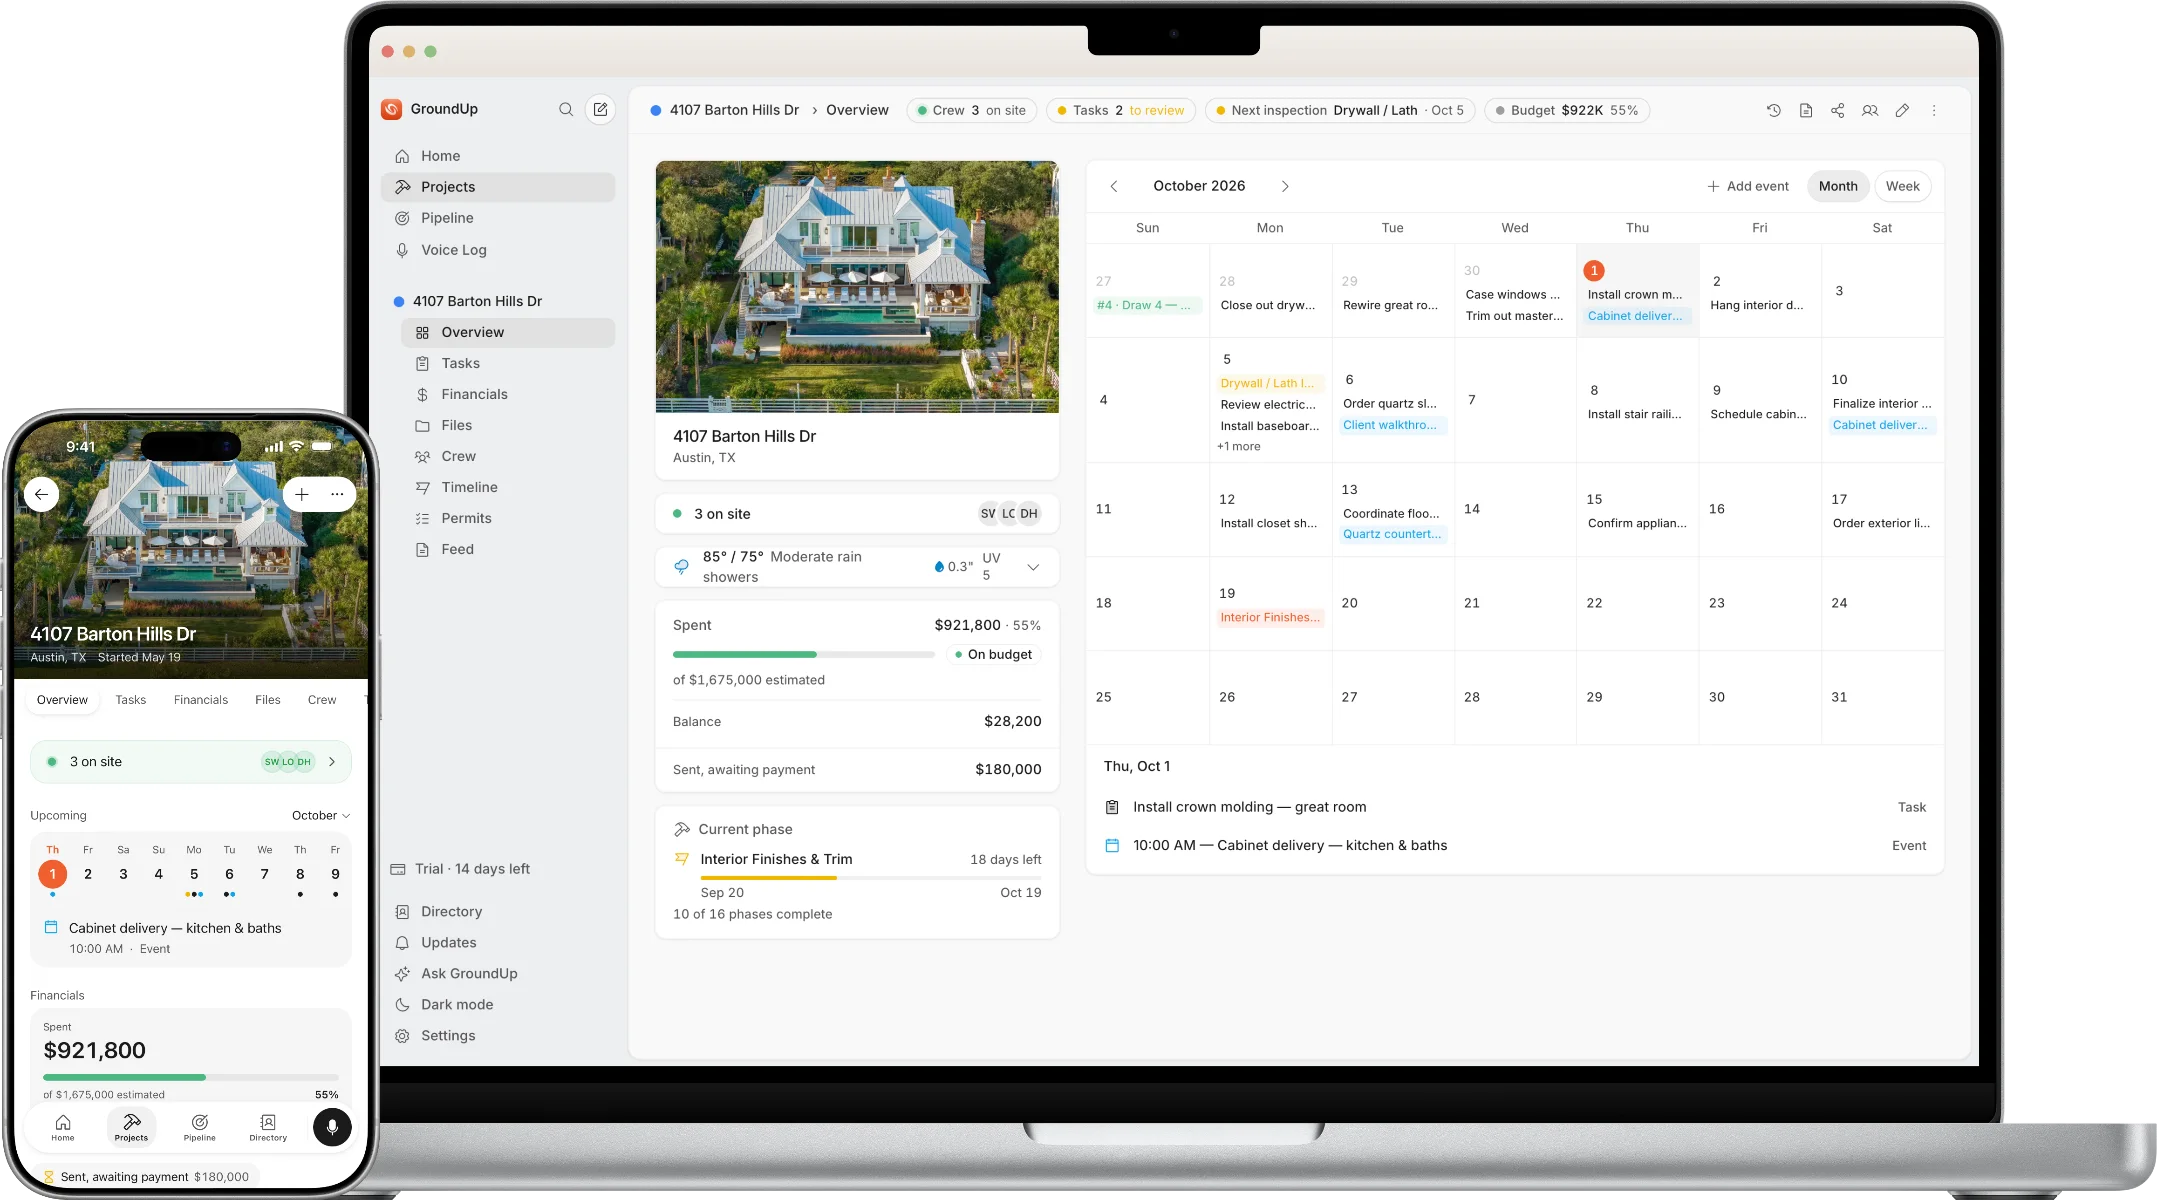The height and width of the screenshot is (1200, 2157).
Task: Go to the next month in calendar
Action: click(x=1285, y=186)
